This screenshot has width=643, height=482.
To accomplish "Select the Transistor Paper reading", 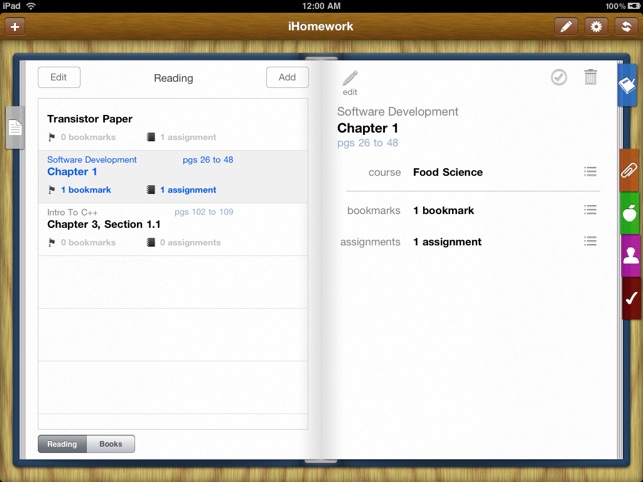I will click(173, 125).
